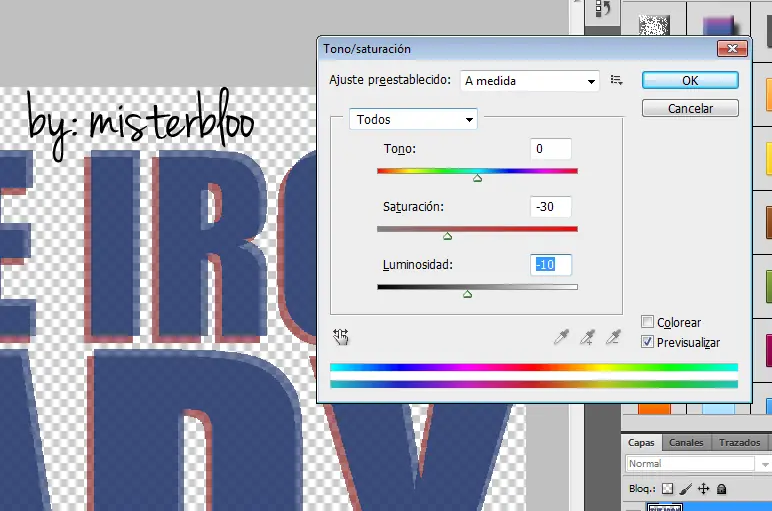Select the speckled noise style thumbnail
This screenshot has width=772, height=511.
click(x=654, y=25)
